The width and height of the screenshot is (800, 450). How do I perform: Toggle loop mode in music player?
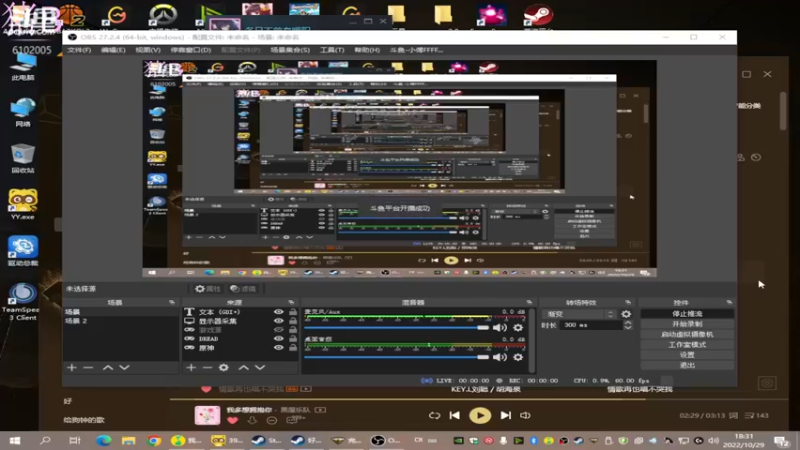(x=434, y=415)
